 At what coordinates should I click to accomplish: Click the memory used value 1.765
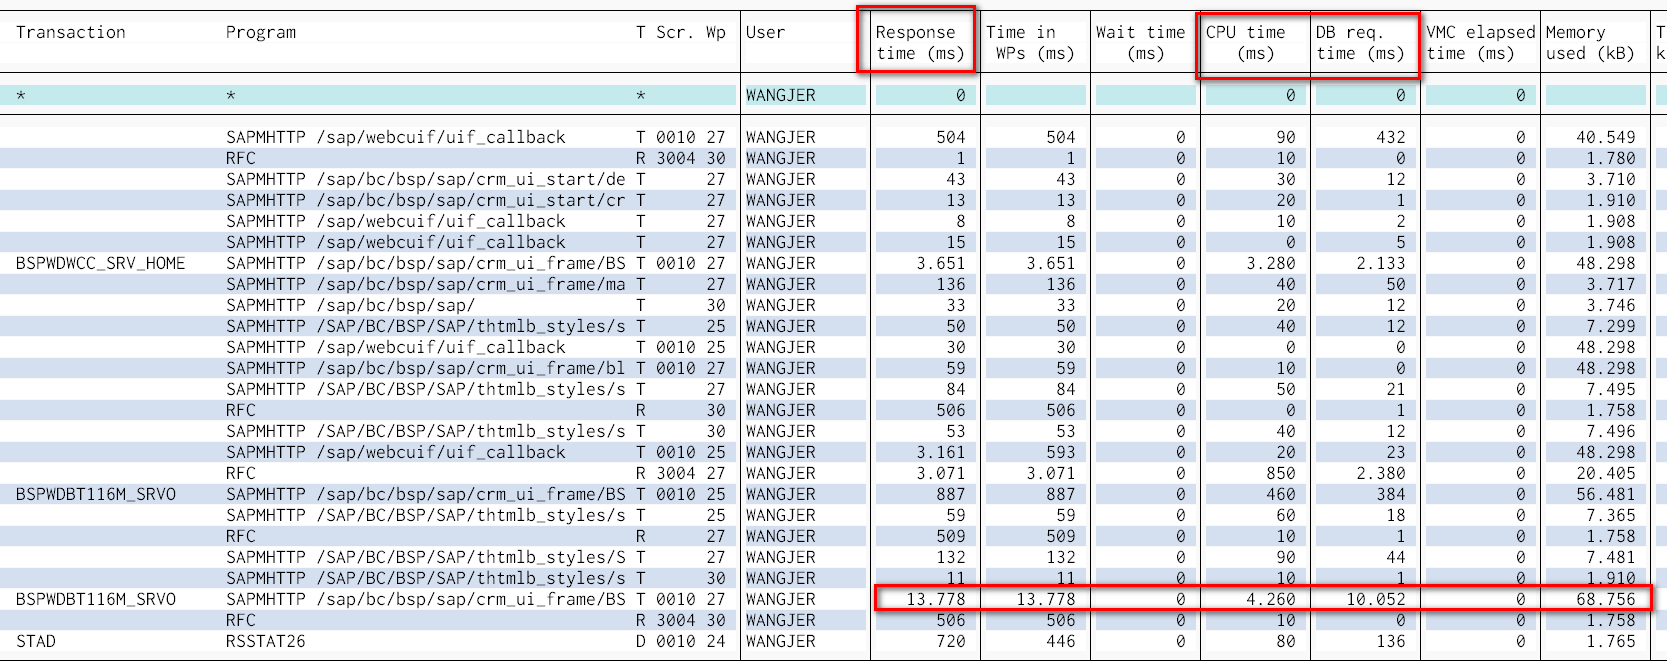click(x=1611, y=641)
